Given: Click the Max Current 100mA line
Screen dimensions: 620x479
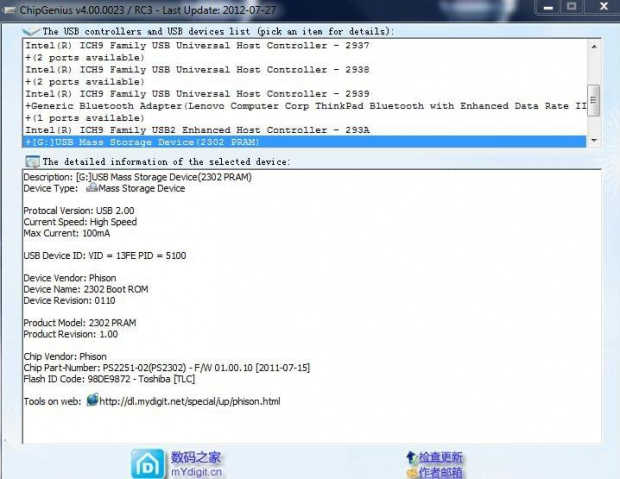Looking at the screenshot, I should [66, 233].
